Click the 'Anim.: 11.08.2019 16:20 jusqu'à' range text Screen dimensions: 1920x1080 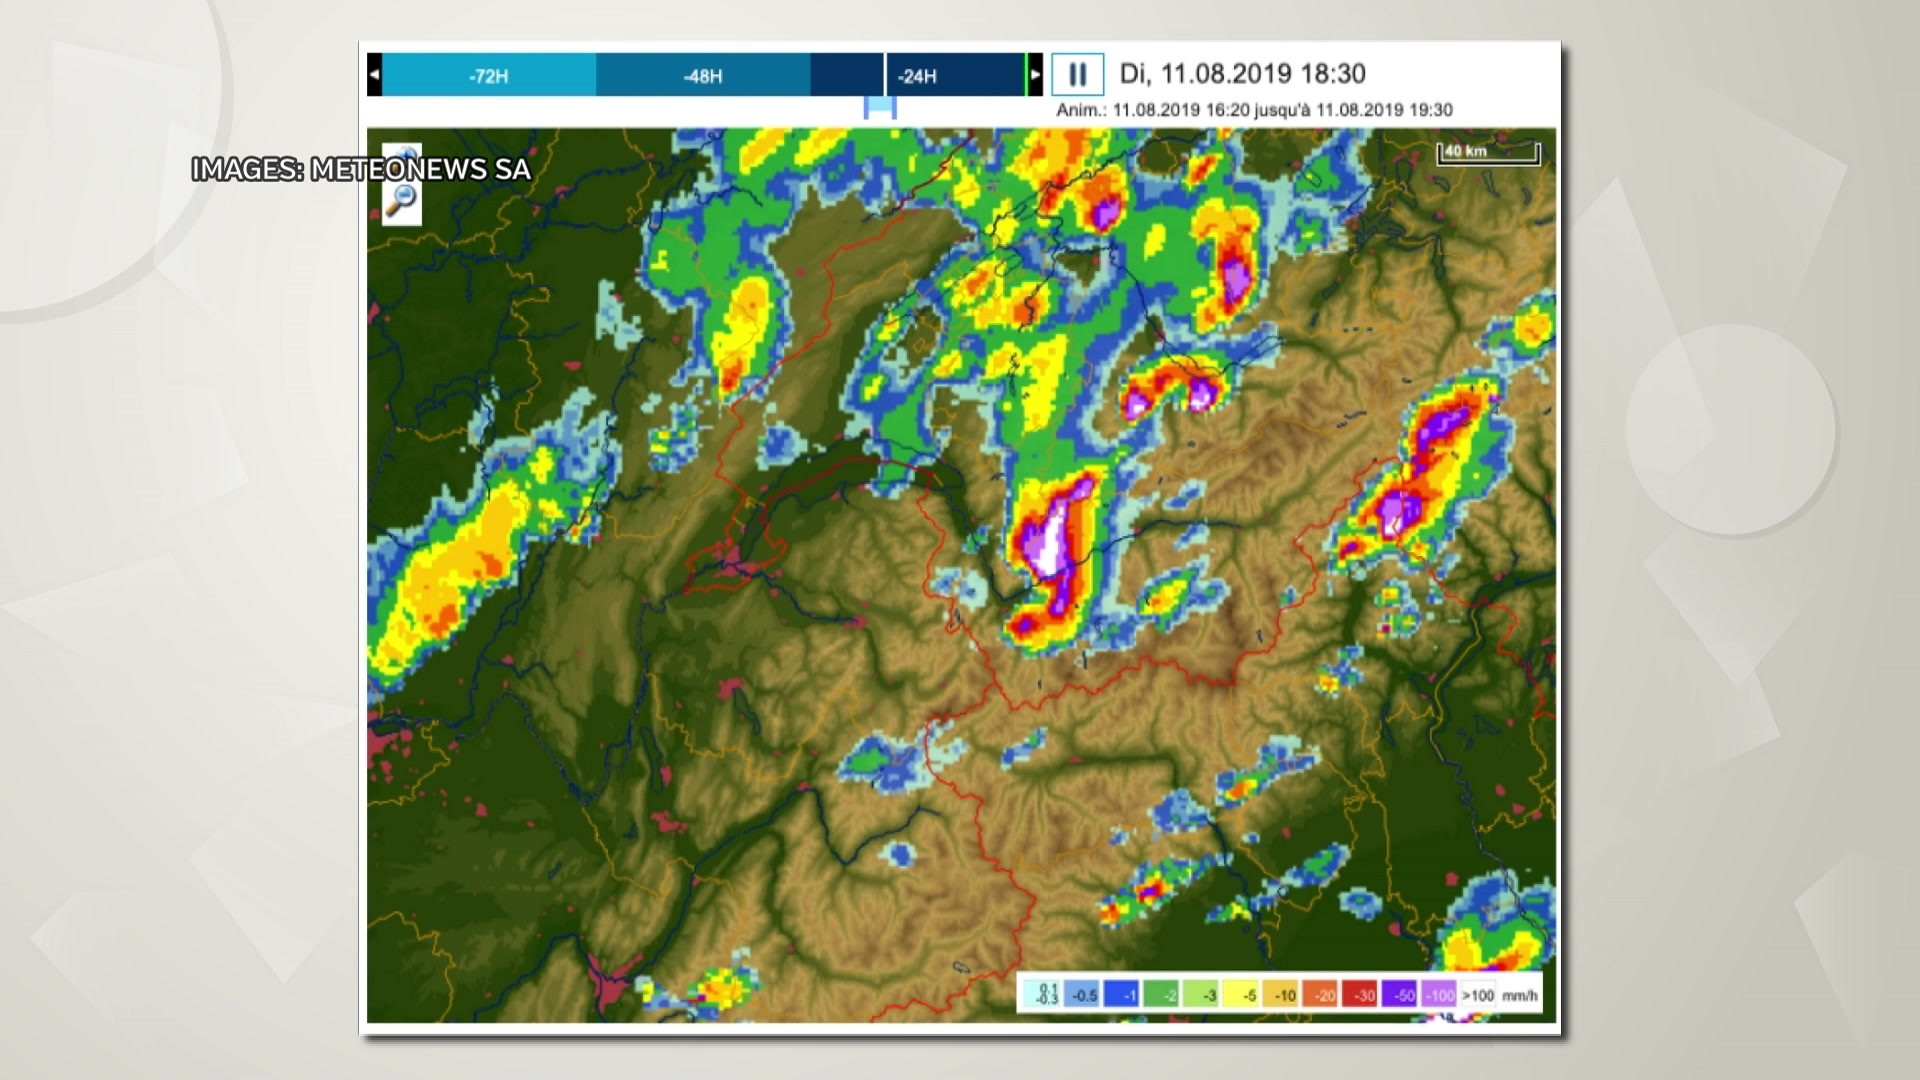tap(1183, 110)
